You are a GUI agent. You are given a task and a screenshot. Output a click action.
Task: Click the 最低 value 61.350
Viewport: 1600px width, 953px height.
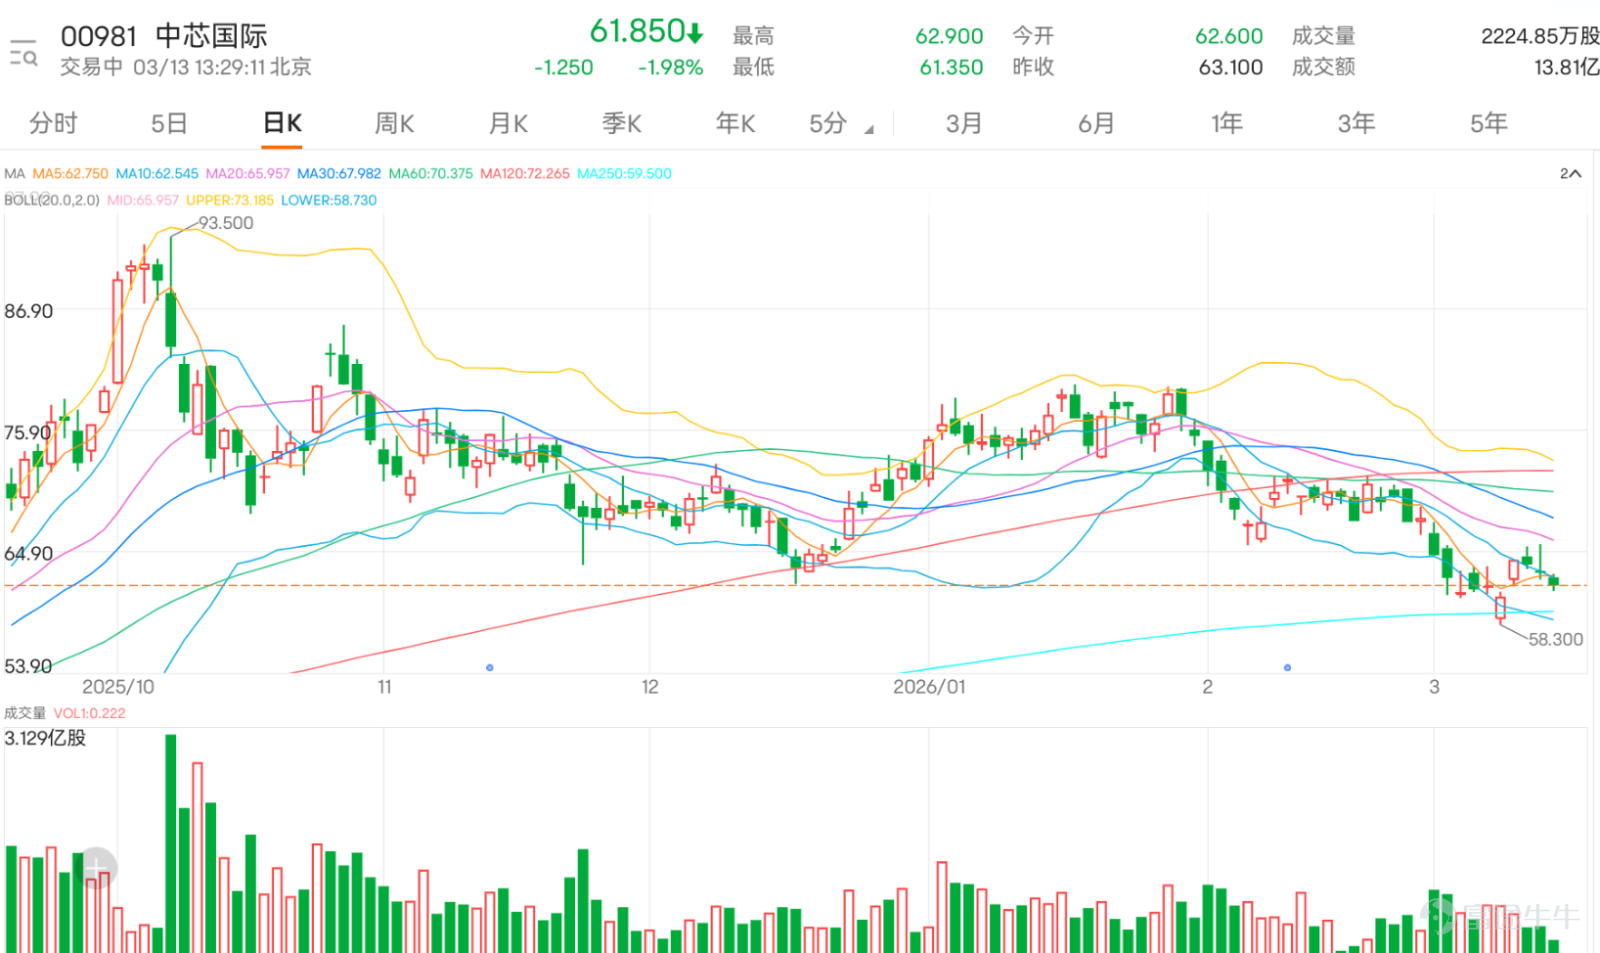[951, 67]
